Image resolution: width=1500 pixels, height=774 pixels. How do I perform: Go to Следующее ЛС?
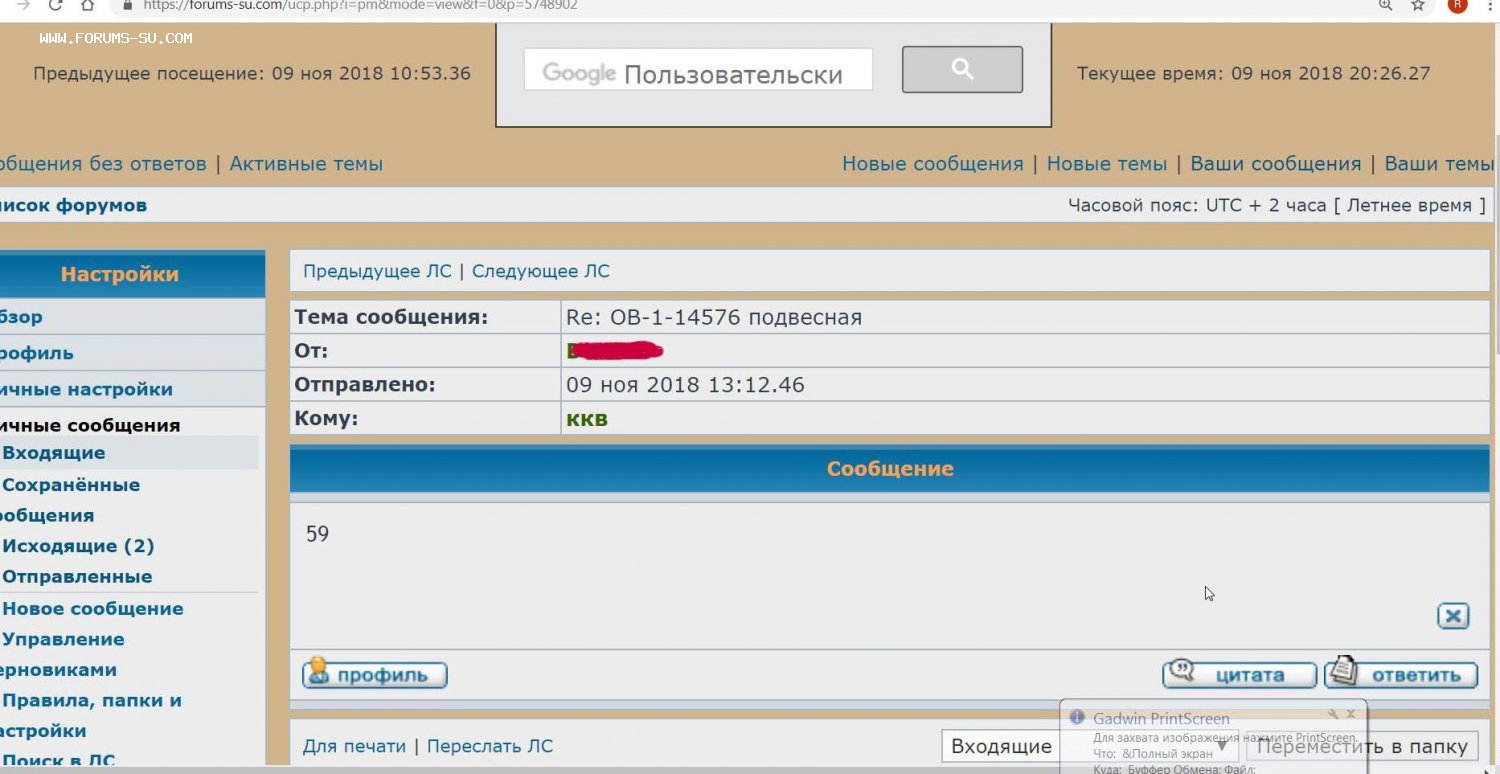(540, 271)
